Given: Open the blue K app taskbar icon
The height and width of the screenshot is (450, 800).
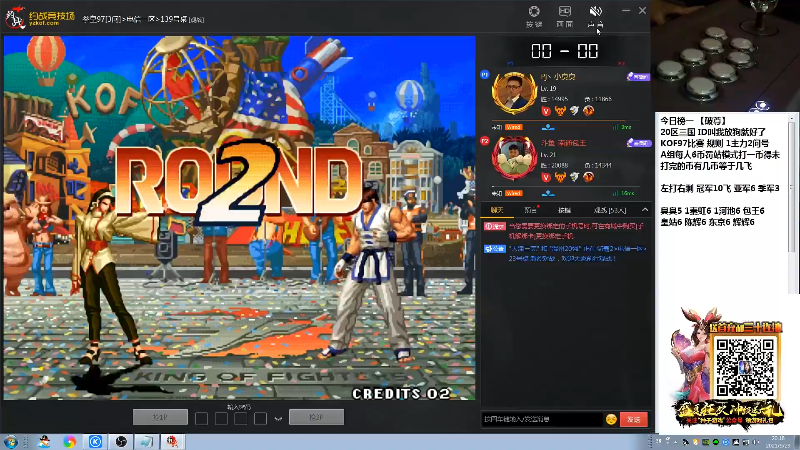Looking at the screenshot, I should (95, 441).
